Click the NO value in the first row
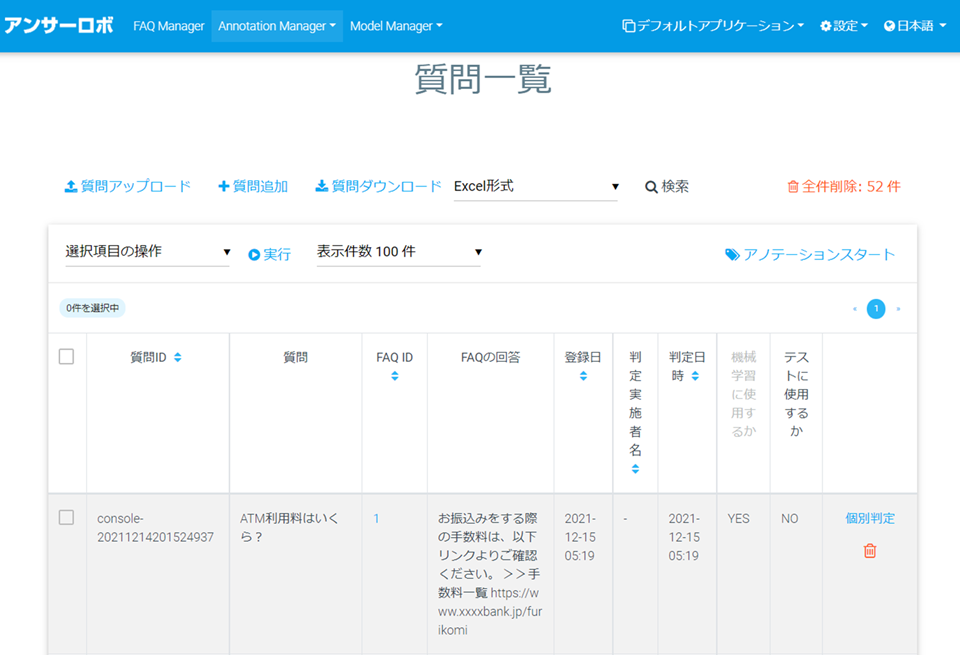Image resolution: width=960 pixels, height=655 pixels. pyautogui.click(x=790, y=518)
